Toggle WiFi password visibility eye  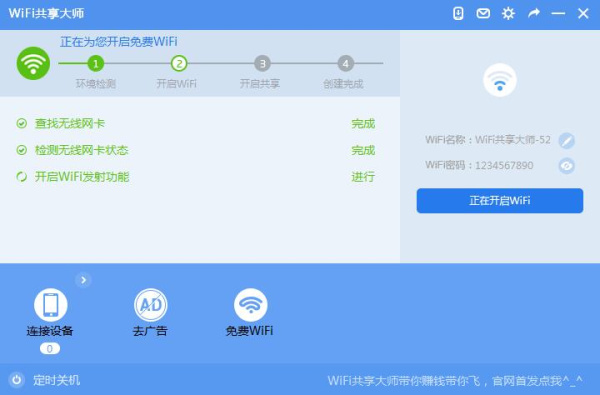coord(566,166)
